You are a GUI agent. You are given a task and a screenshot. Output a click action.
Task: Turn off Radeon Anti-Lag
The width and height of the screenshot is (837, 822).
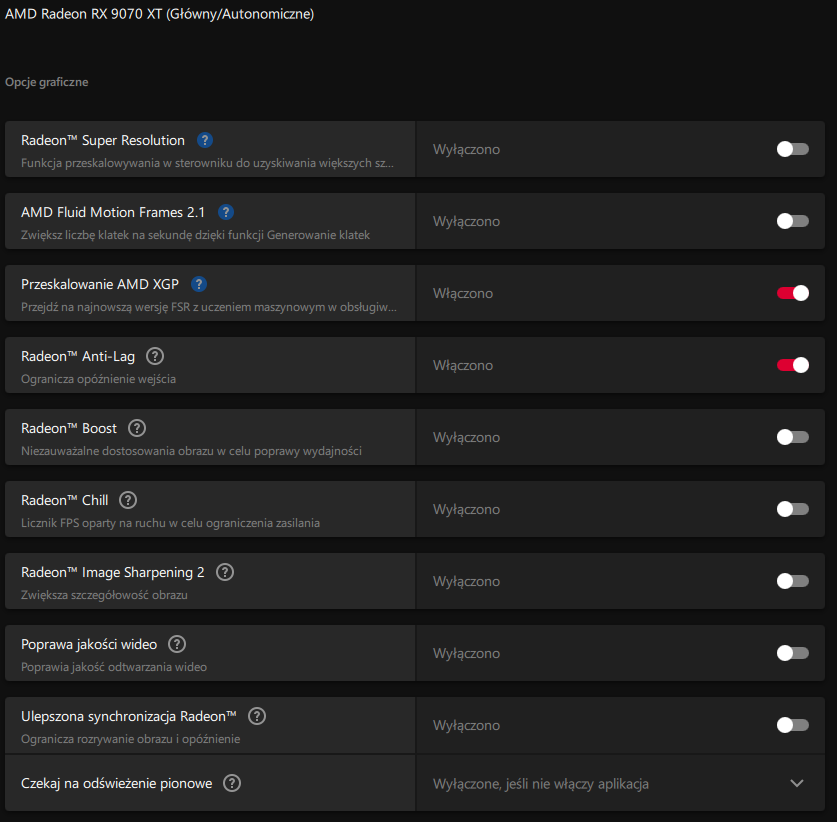pos(792,365)
